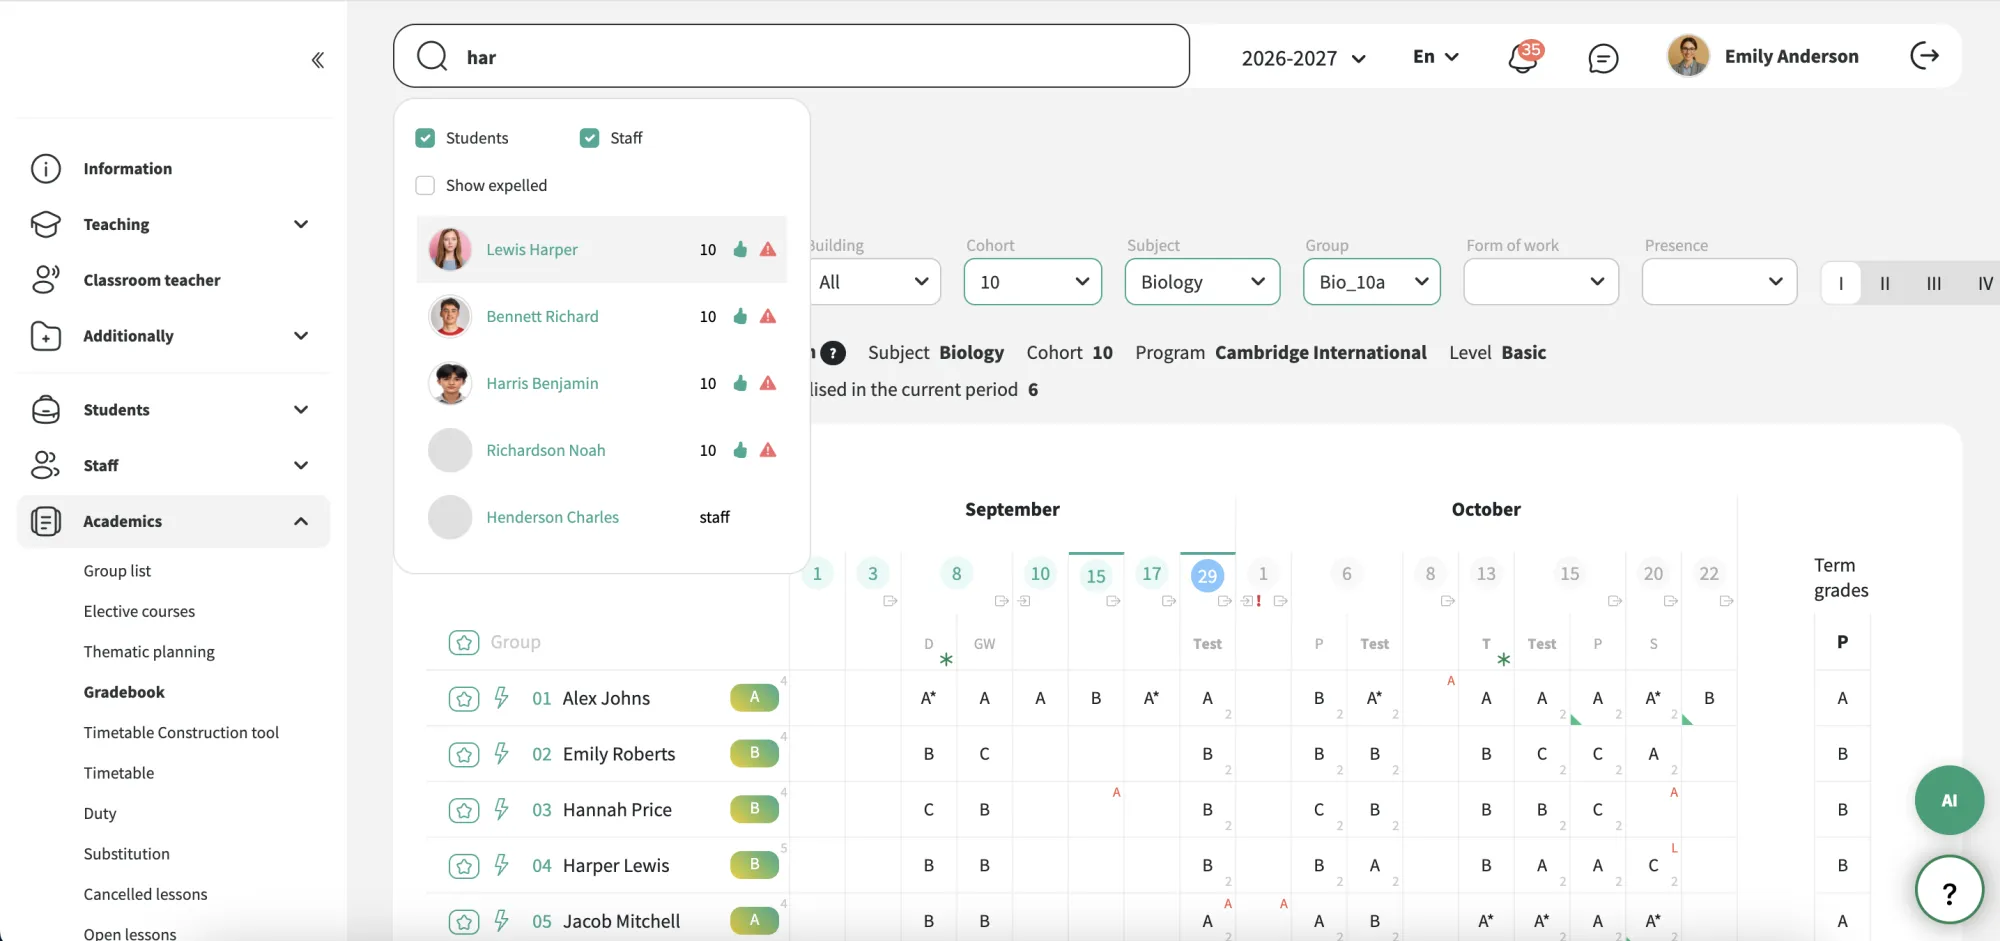The height and width of the screenshot is (941, 2000).
Task: Click the thumbs-up icon for Lewis Harper
Action: pos(740,249)
